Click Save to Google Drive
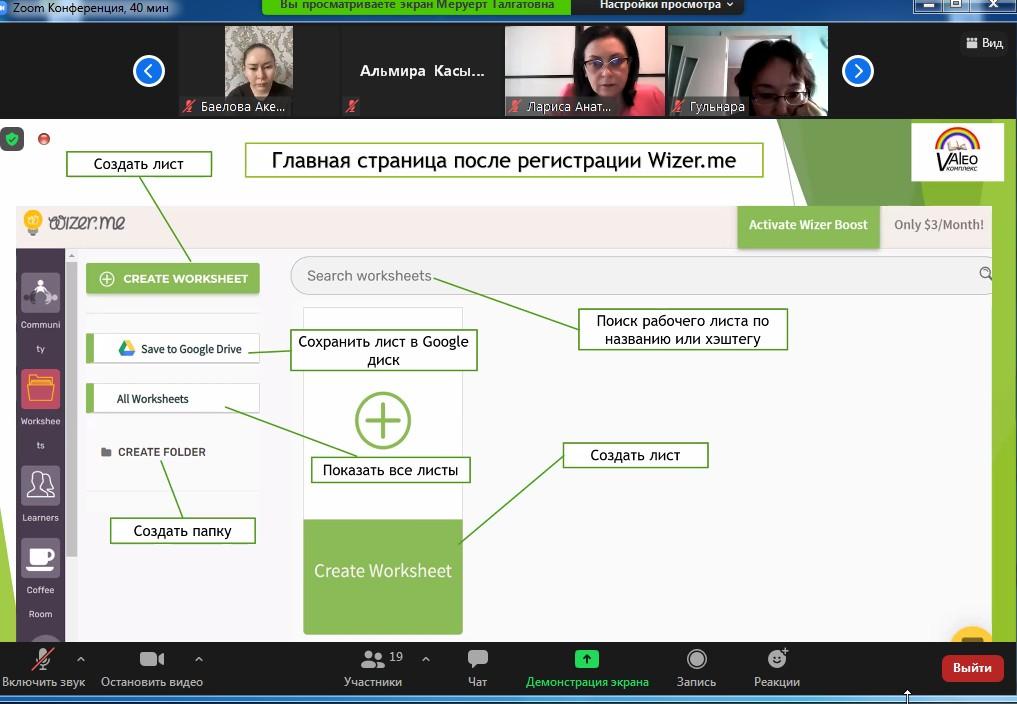Image resolution: width=1017 pixels, height=704 pixels. pos(173,348)
